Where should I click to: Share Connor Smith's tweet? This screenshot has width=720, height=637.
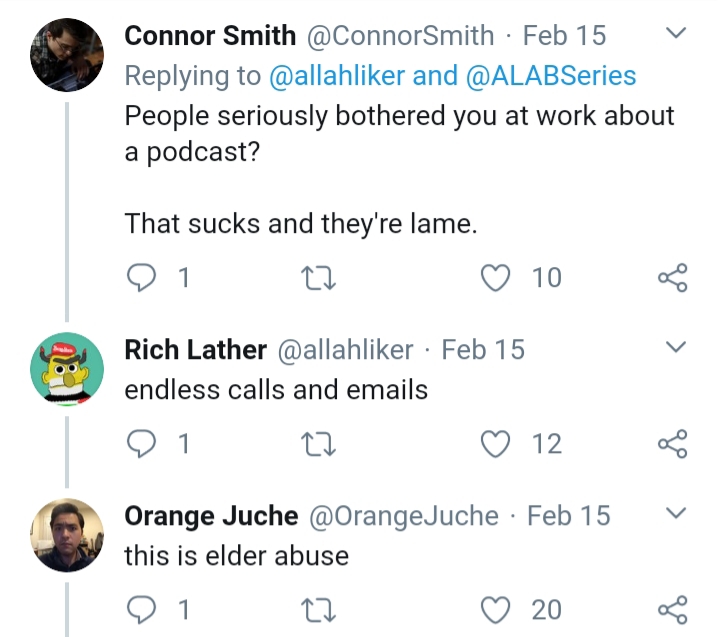pos(673,278)
